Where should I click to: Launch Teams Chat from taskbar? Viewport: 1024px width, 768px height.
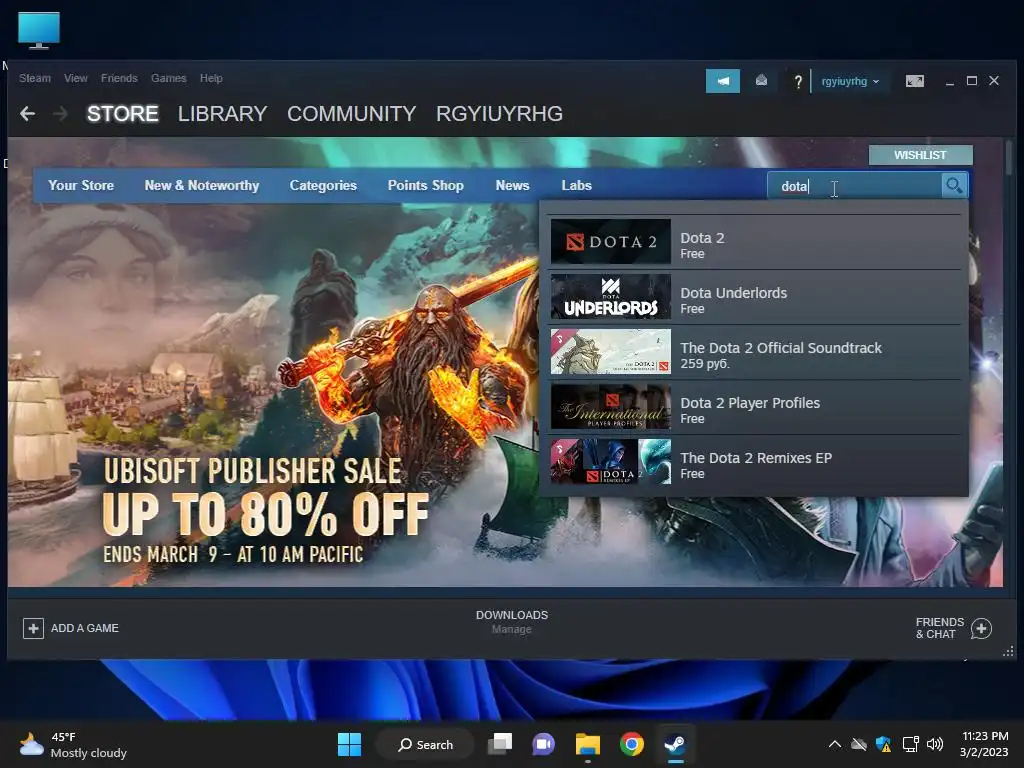point(543,744)
